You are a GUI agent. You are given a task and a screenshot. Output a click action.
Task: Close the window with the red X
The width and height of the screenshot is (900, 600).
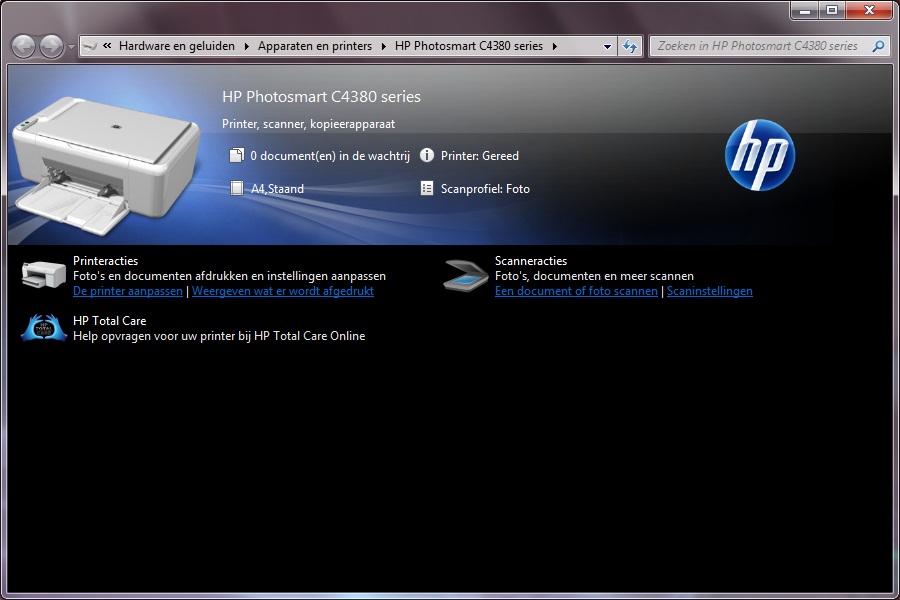pyautogui.click(x=869, y=10)
